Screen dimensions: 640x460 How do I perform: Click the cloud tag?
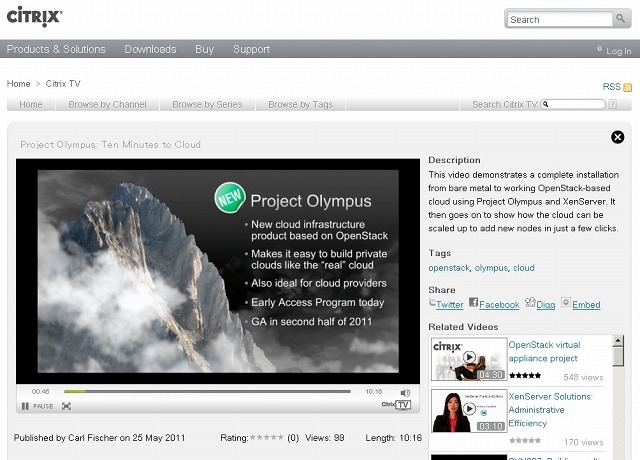pyautogui.click(x=524, y=268)
